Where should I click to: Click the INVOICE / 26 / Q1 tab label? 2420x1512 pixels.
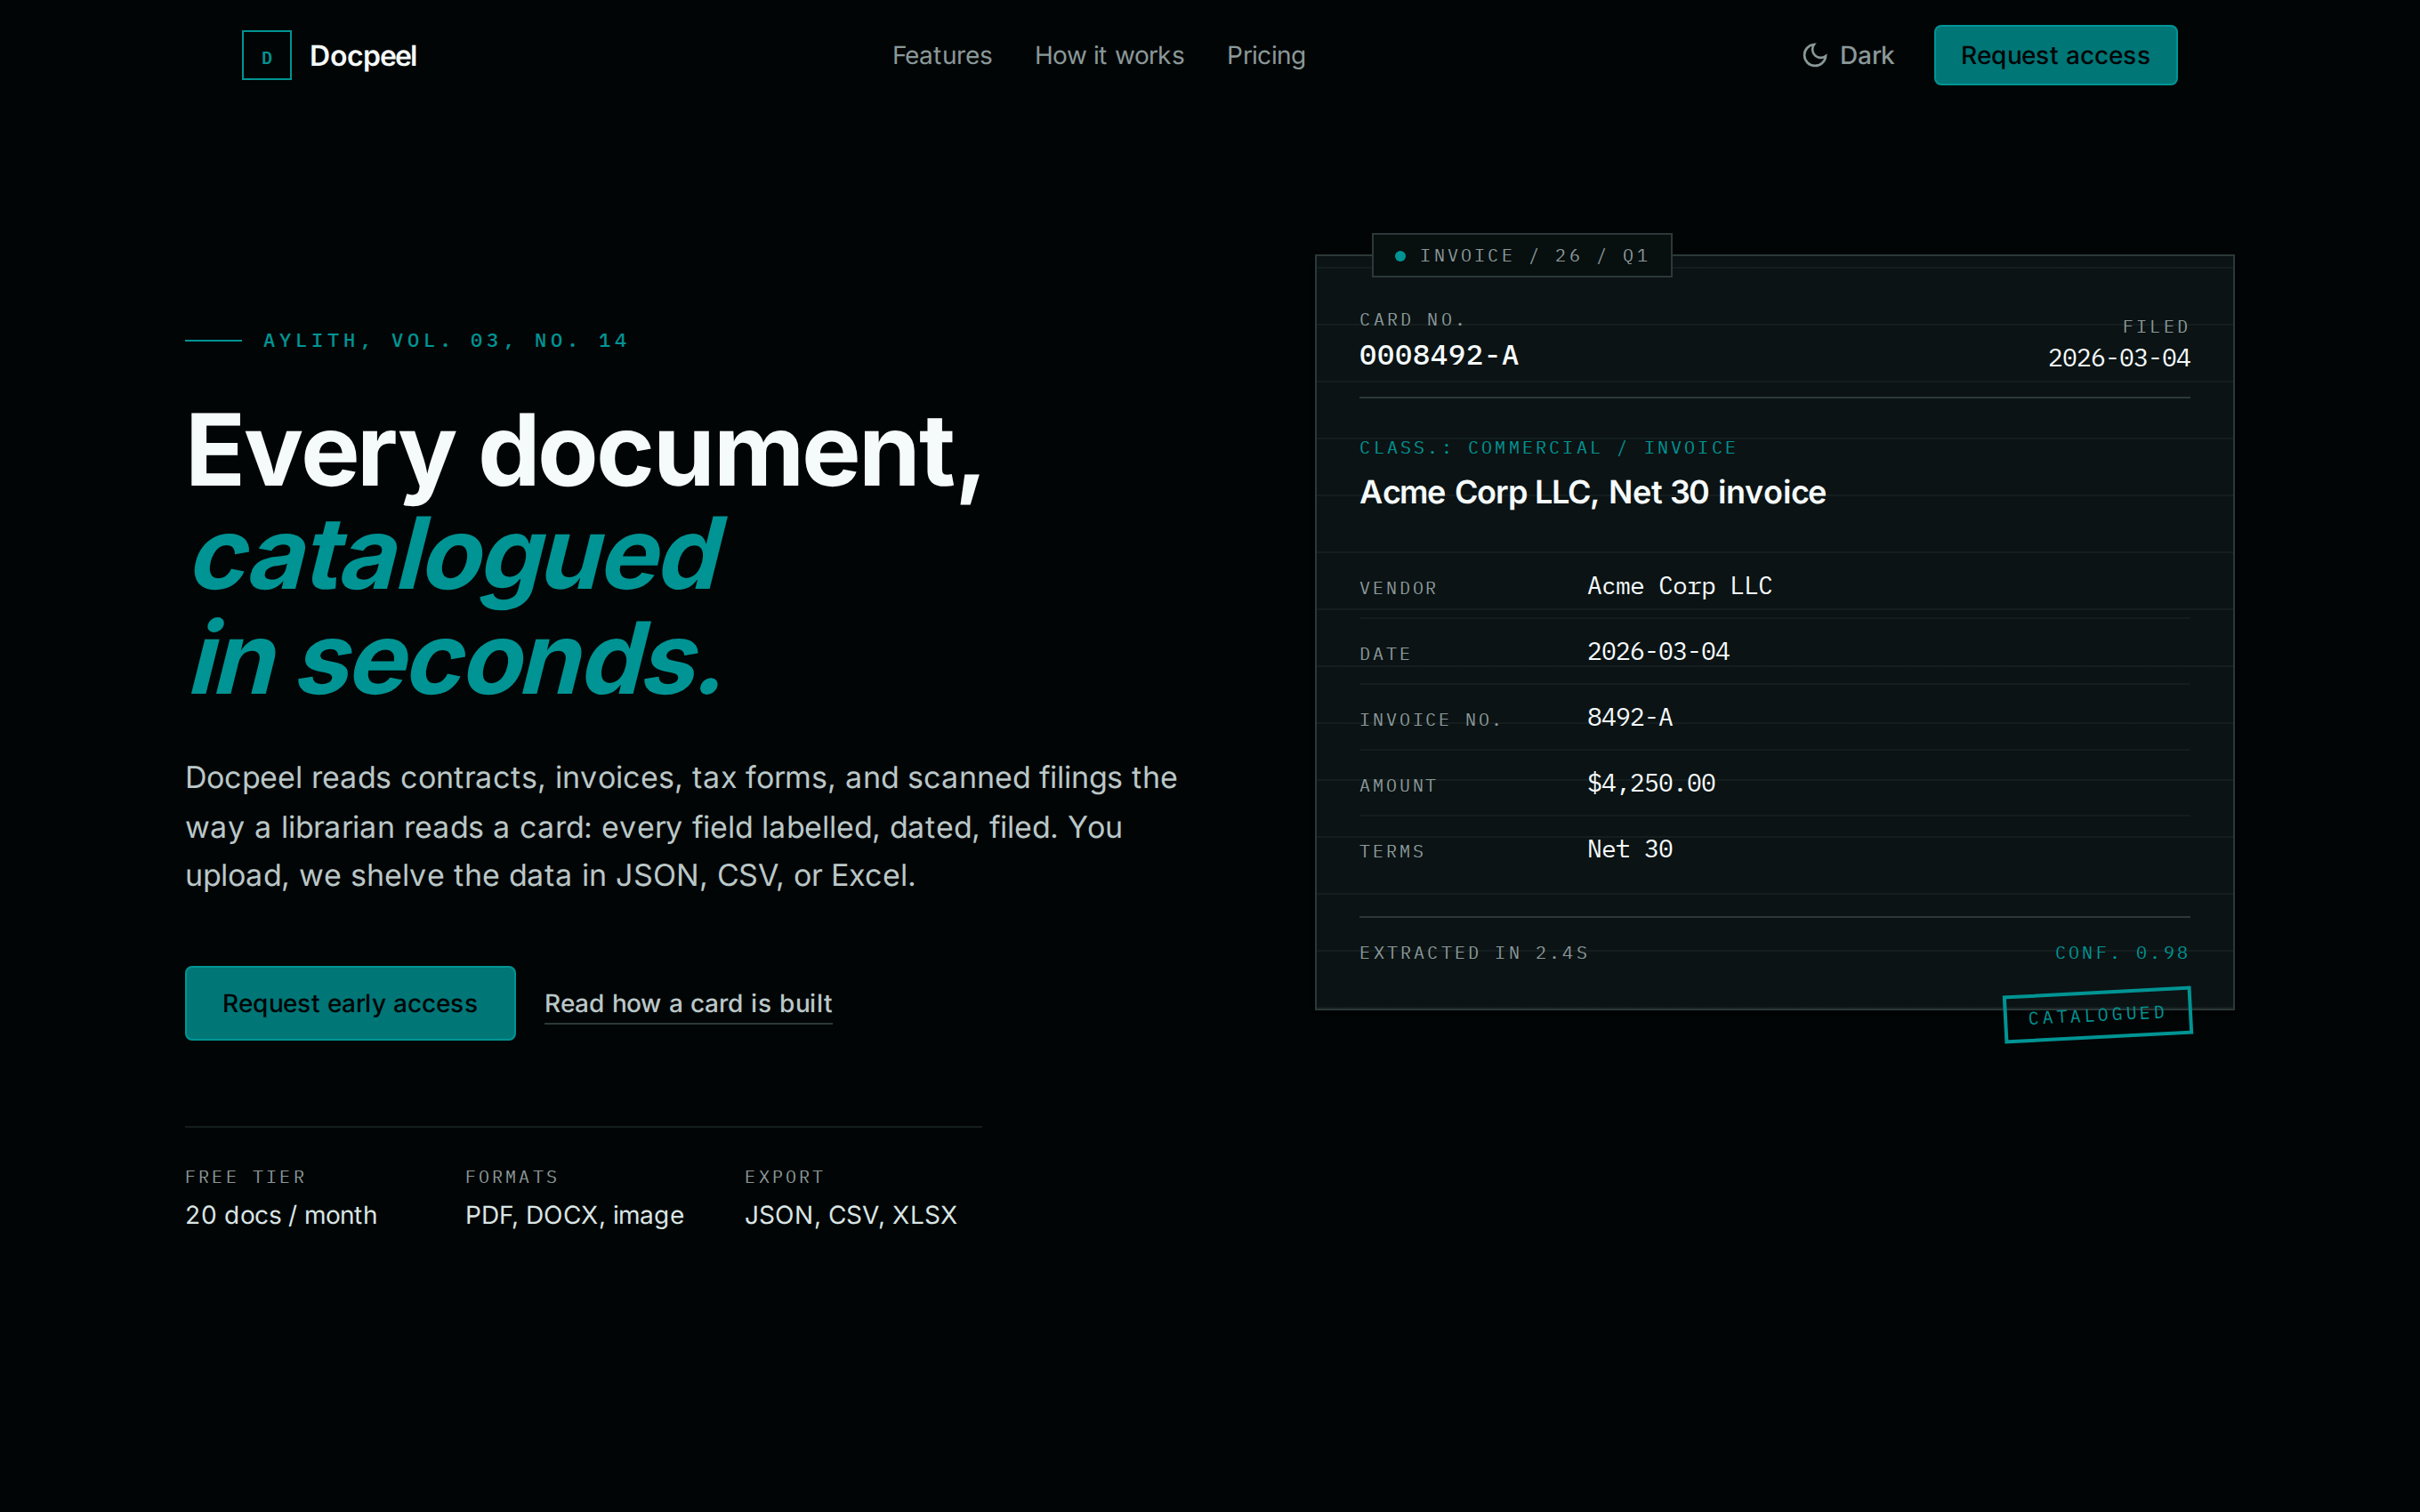[1534, 256]
